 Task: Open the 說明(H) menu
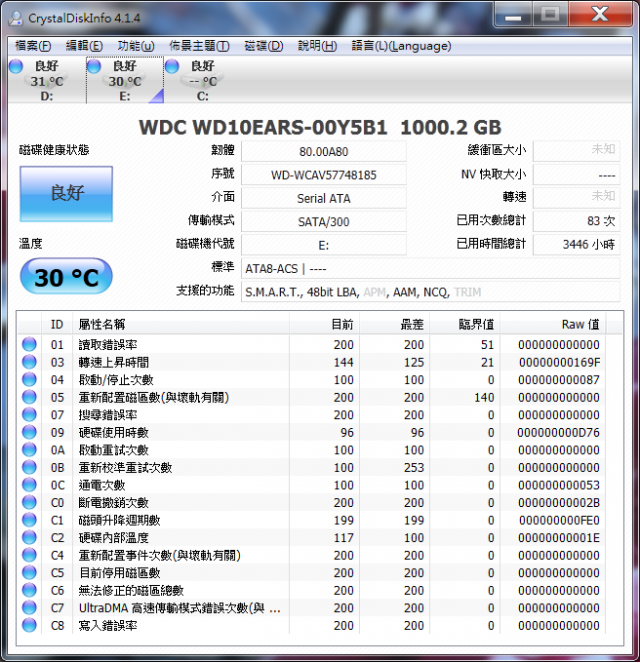pos(317,46)
